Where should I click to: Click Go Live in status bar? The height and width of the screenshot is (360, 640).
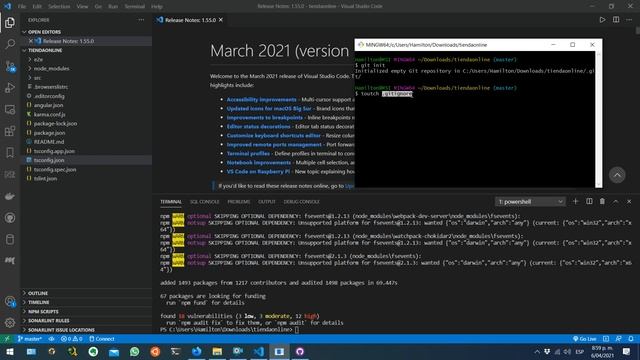pyautogui.click(x=585, y=339)
